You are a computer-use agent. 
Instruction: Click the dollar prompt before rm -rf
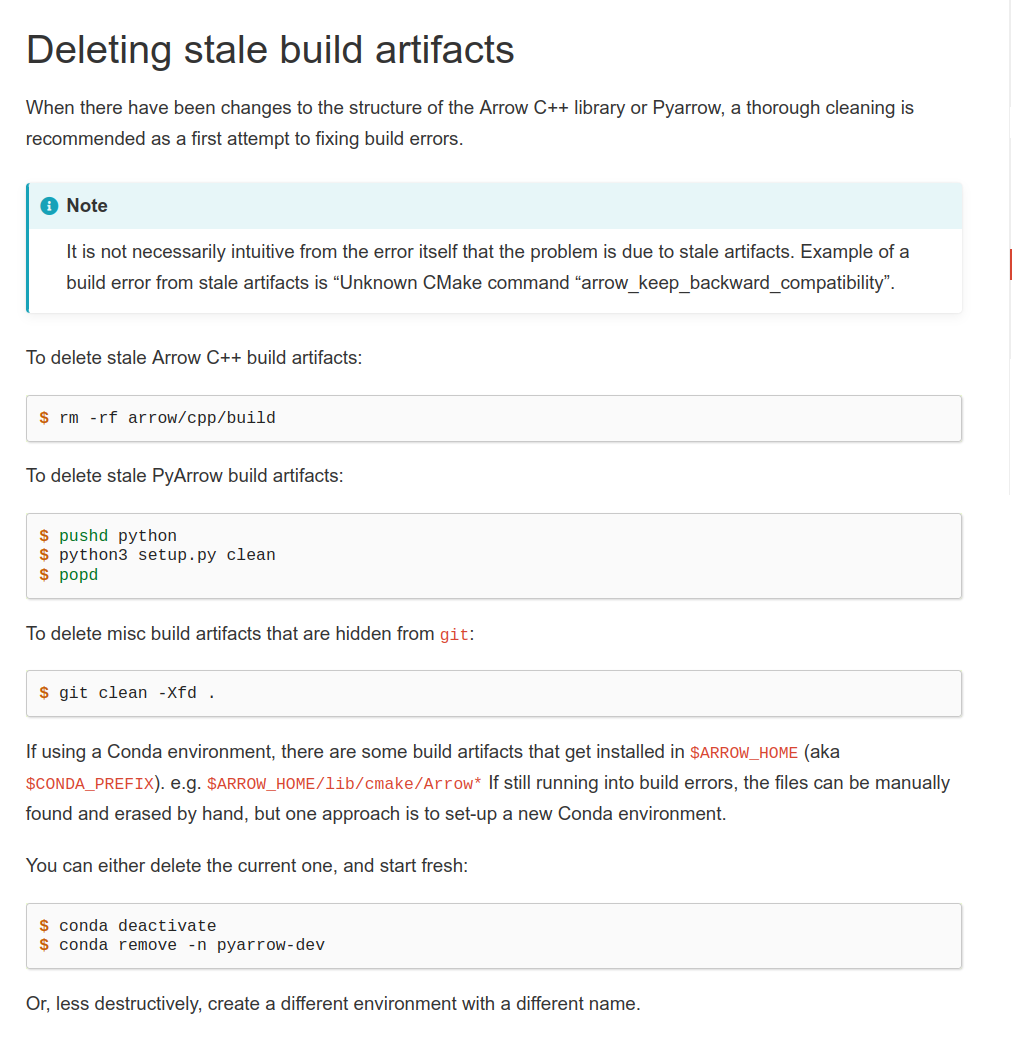[x=44, y=418]
